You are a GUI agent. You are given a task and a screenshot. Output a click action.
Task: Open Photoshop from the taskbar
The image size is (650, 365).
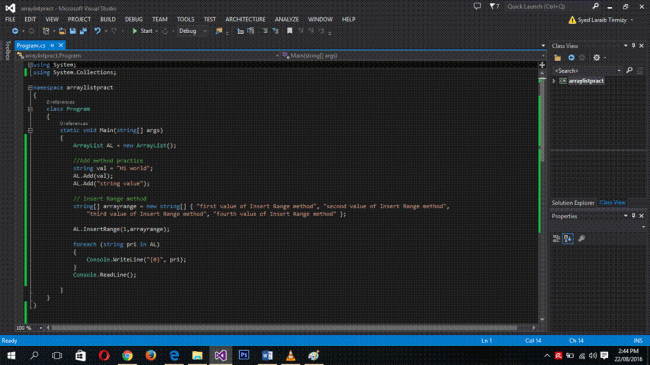[x=244, y=355]
